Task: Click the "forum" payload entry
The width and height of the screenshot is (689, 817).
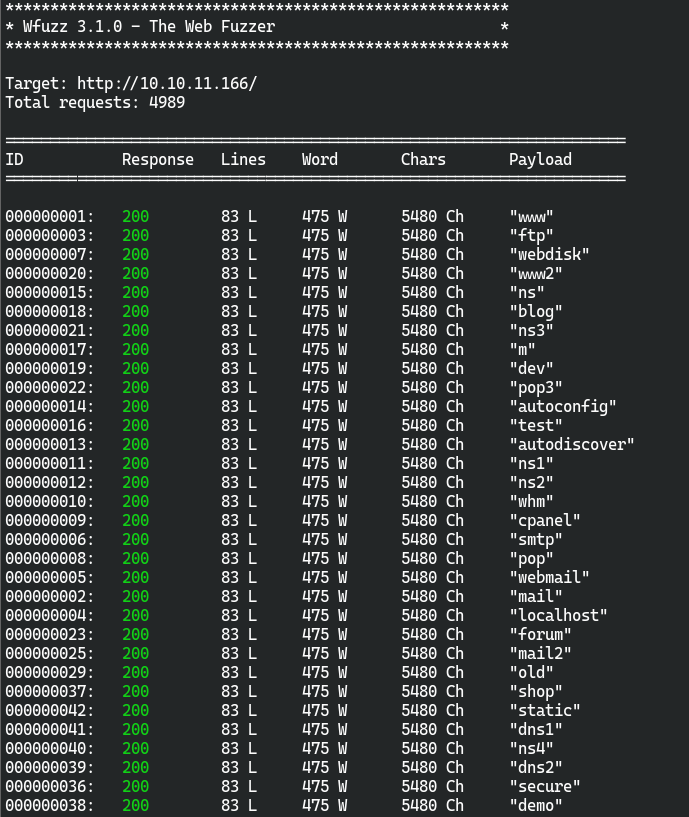Action: pyautogui.click(x=540, y=634)
